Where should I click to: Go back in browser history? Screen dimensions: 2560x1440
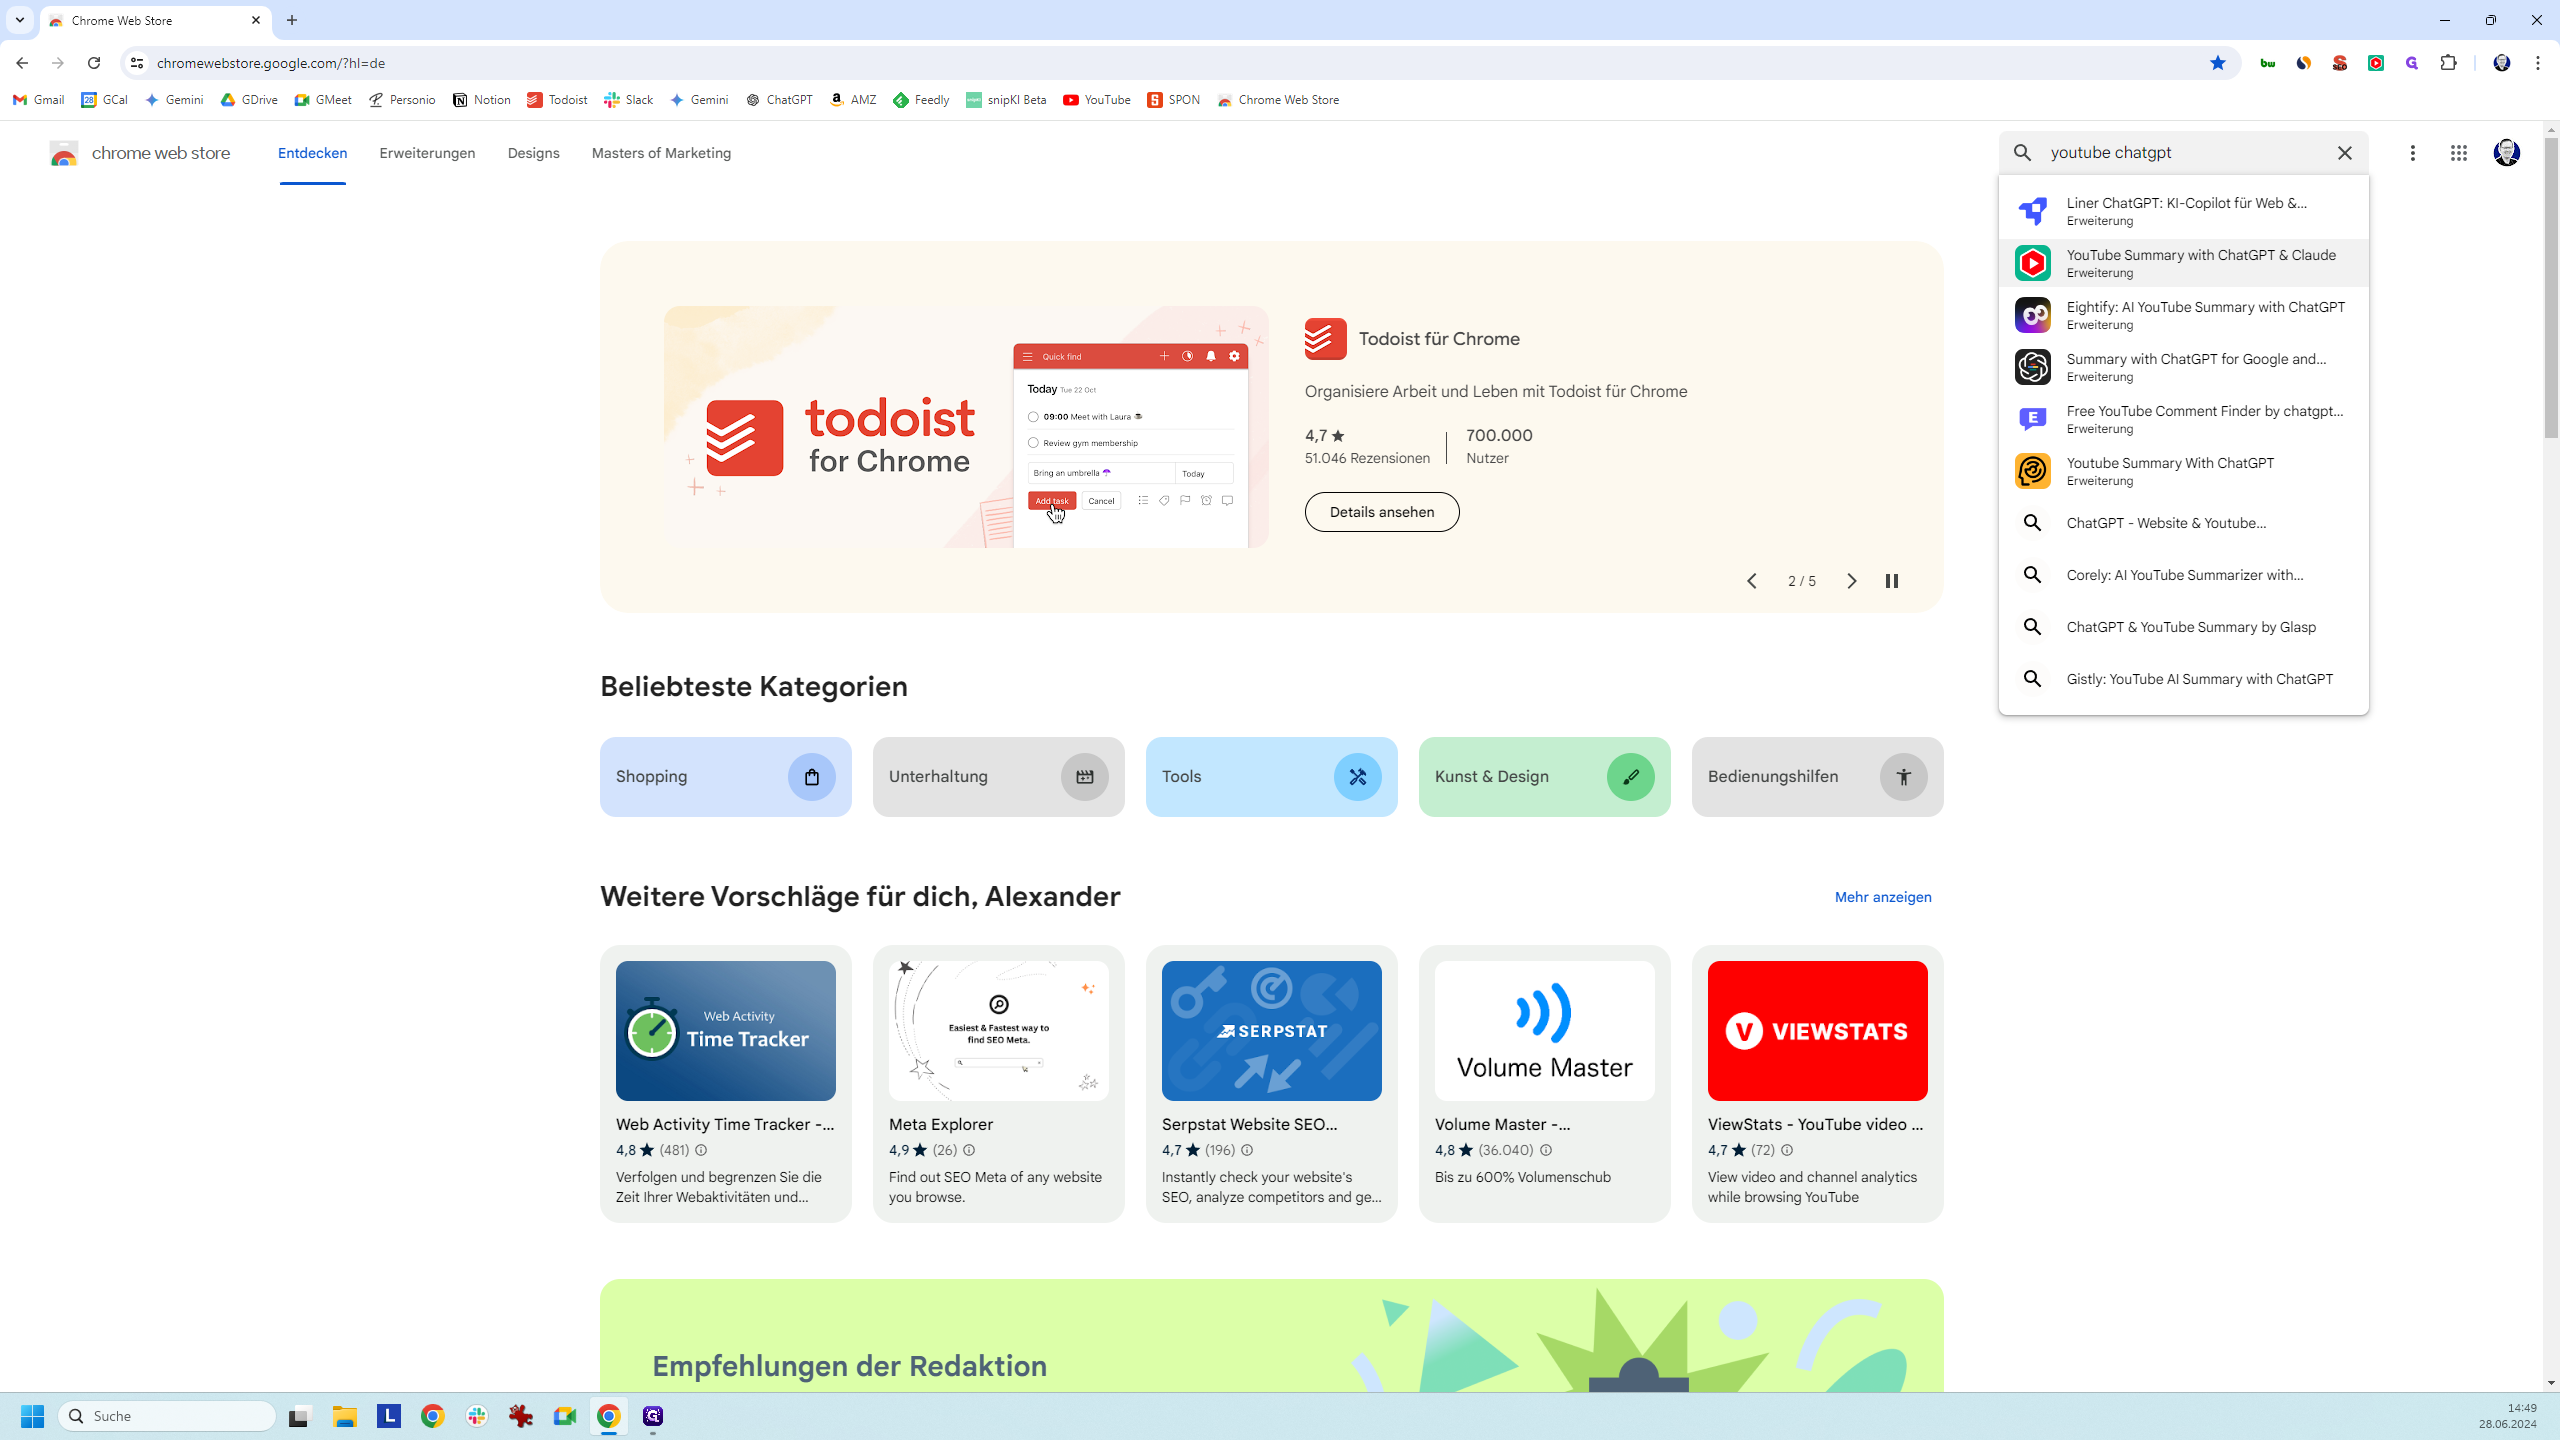[22, 63]
